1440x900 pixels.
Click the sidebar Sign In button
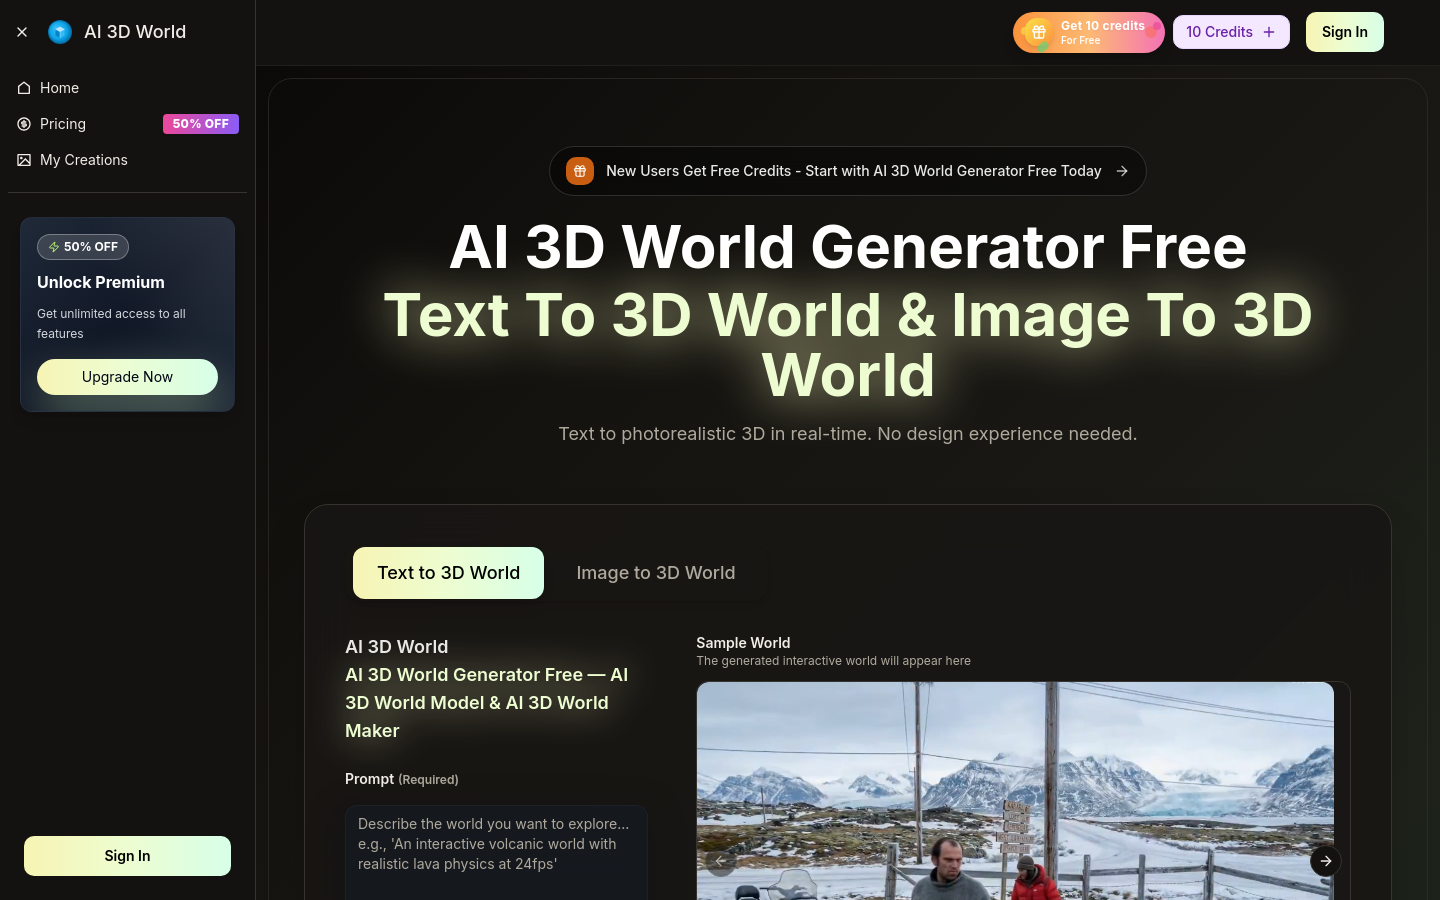127,856
